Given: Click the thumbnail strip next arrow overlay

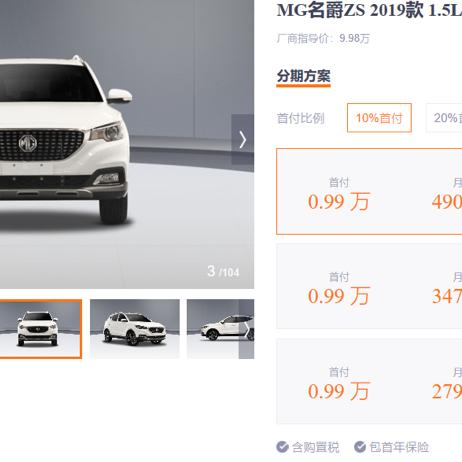Looking at the screenshot, I should [246, 329].
